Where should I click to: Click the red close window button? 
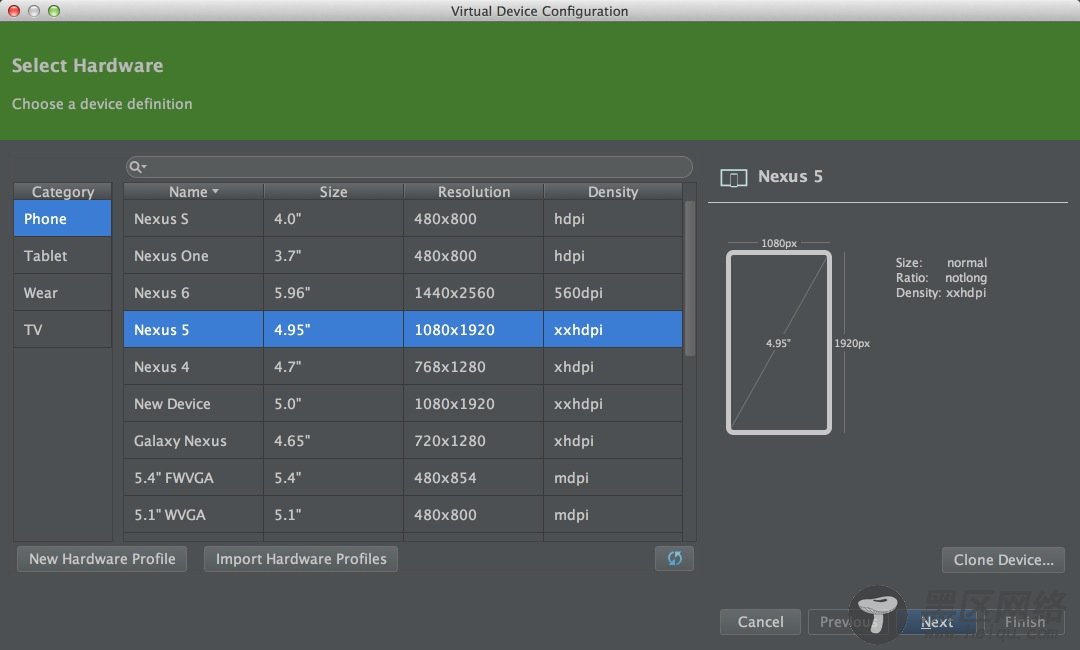(x=14, y=10)
